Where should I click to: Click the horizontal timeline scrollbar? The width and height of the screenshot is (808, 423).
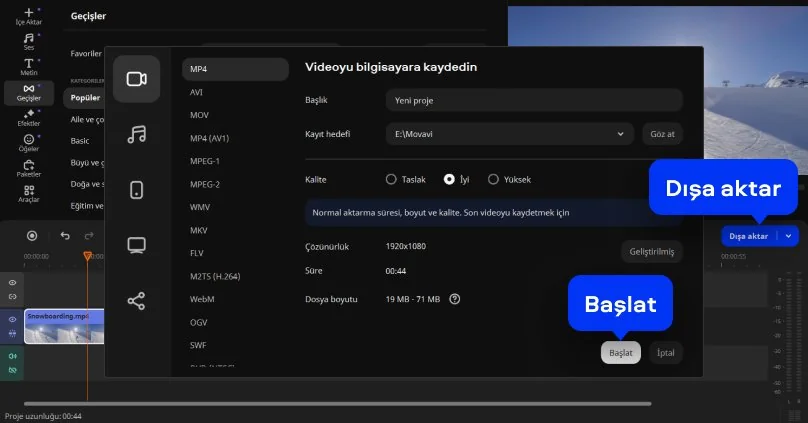click(338, 404)
